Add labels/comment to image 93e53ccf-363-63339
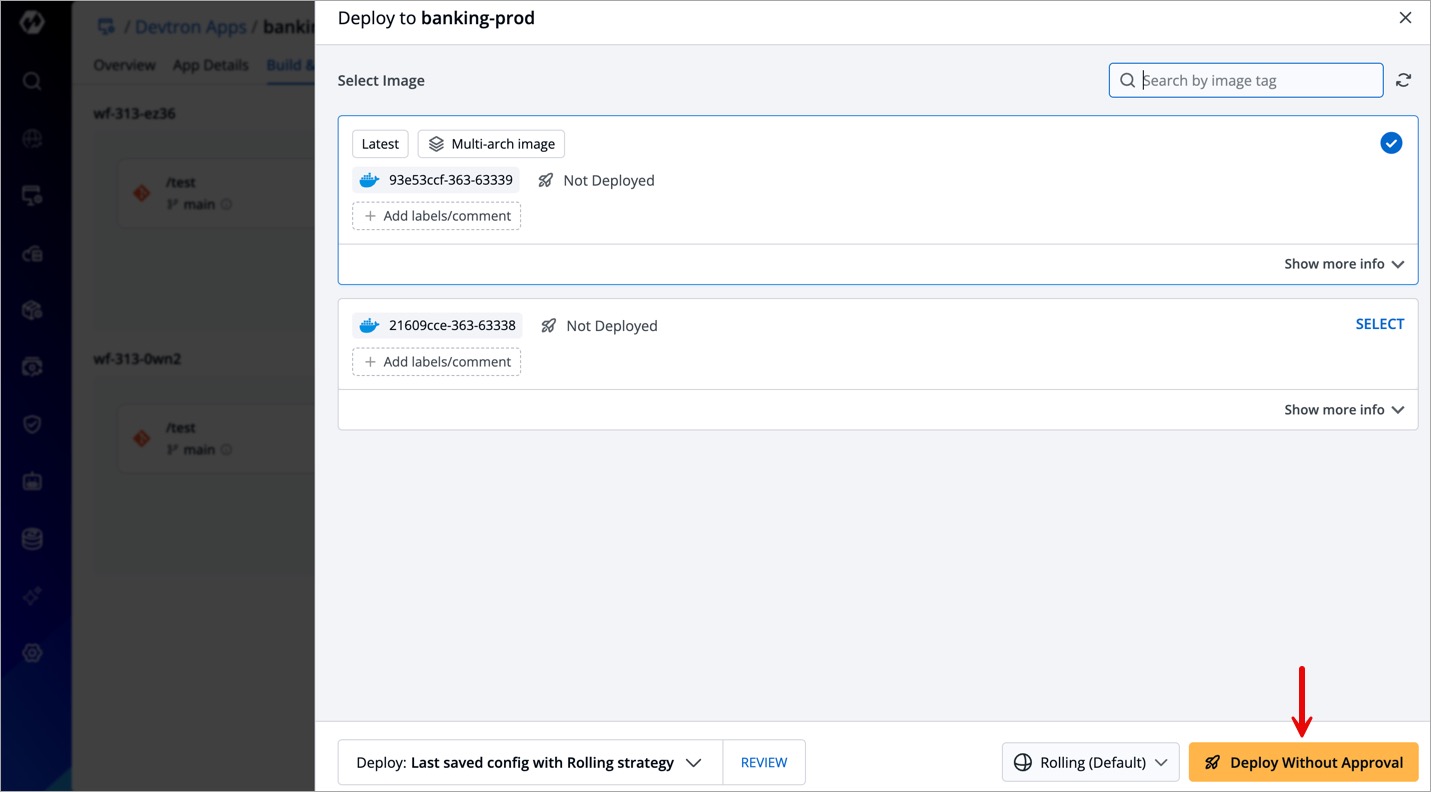 436,216
